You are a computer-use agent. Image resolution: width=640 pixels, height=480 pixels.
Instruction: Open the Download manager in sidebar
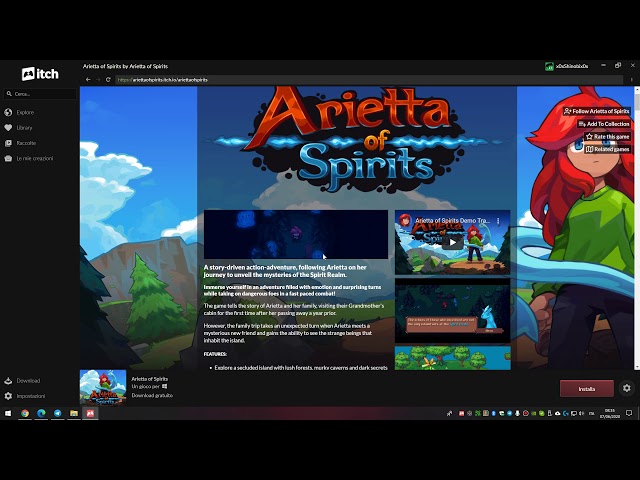click(x=27, y=380)
